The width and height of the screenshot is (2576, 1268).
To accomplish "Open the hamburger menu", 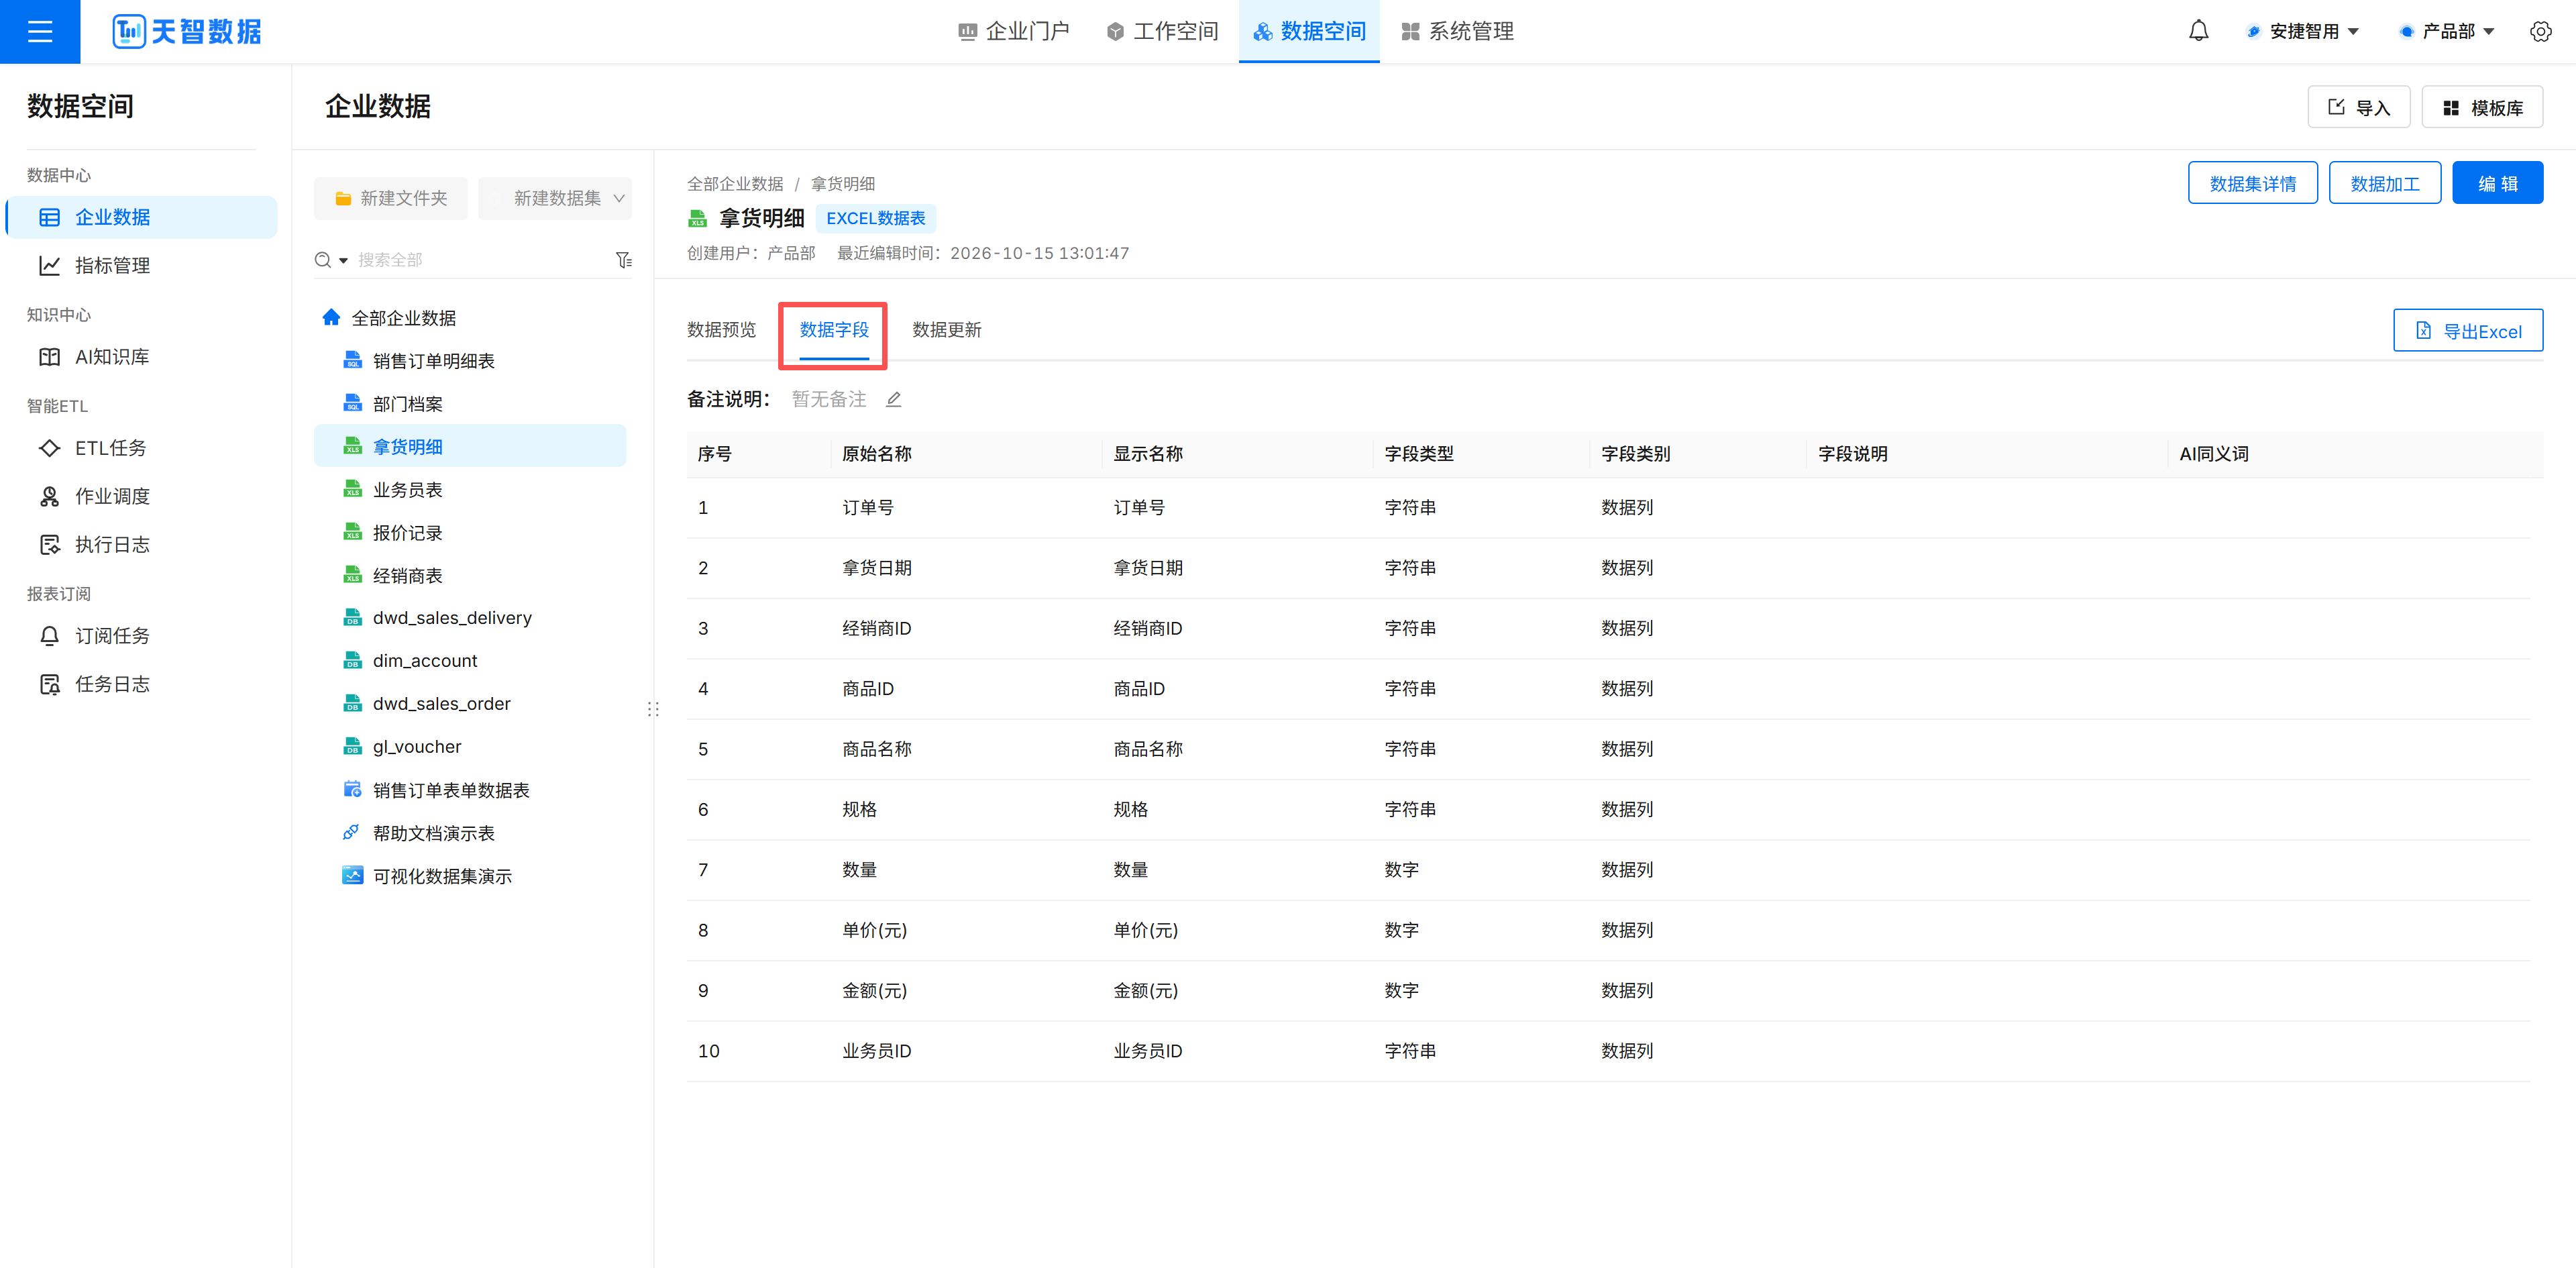I will tap(40, 31).
